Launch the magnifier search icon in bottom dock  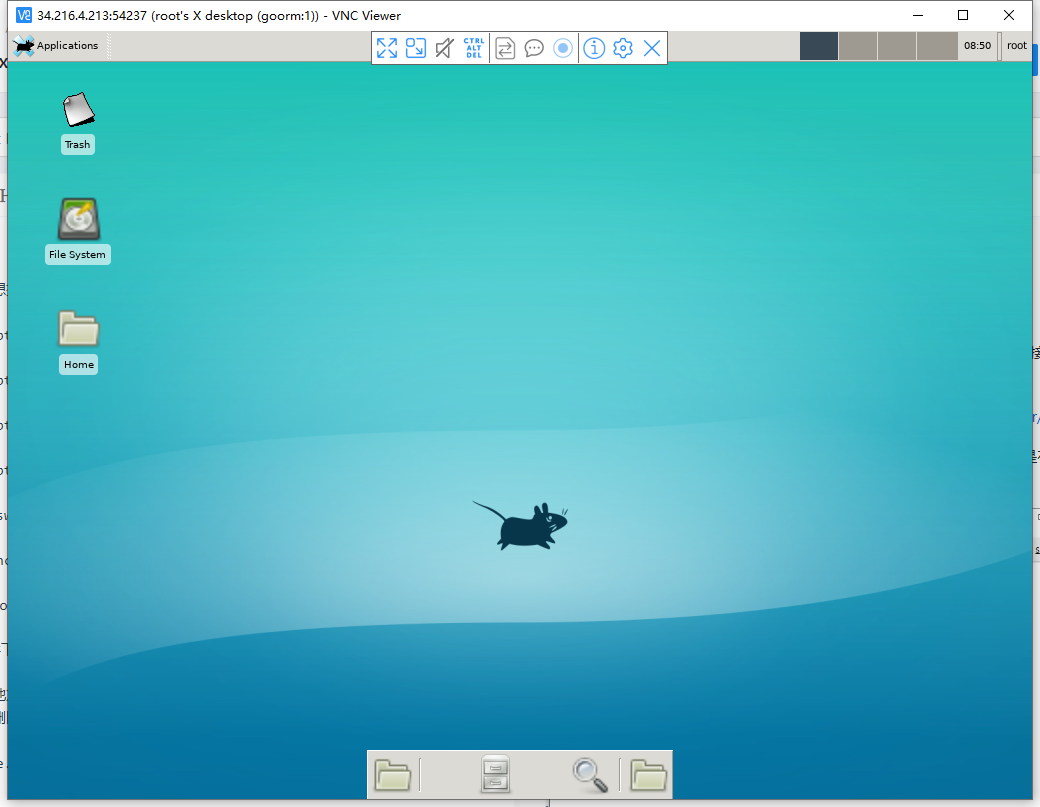590,775
